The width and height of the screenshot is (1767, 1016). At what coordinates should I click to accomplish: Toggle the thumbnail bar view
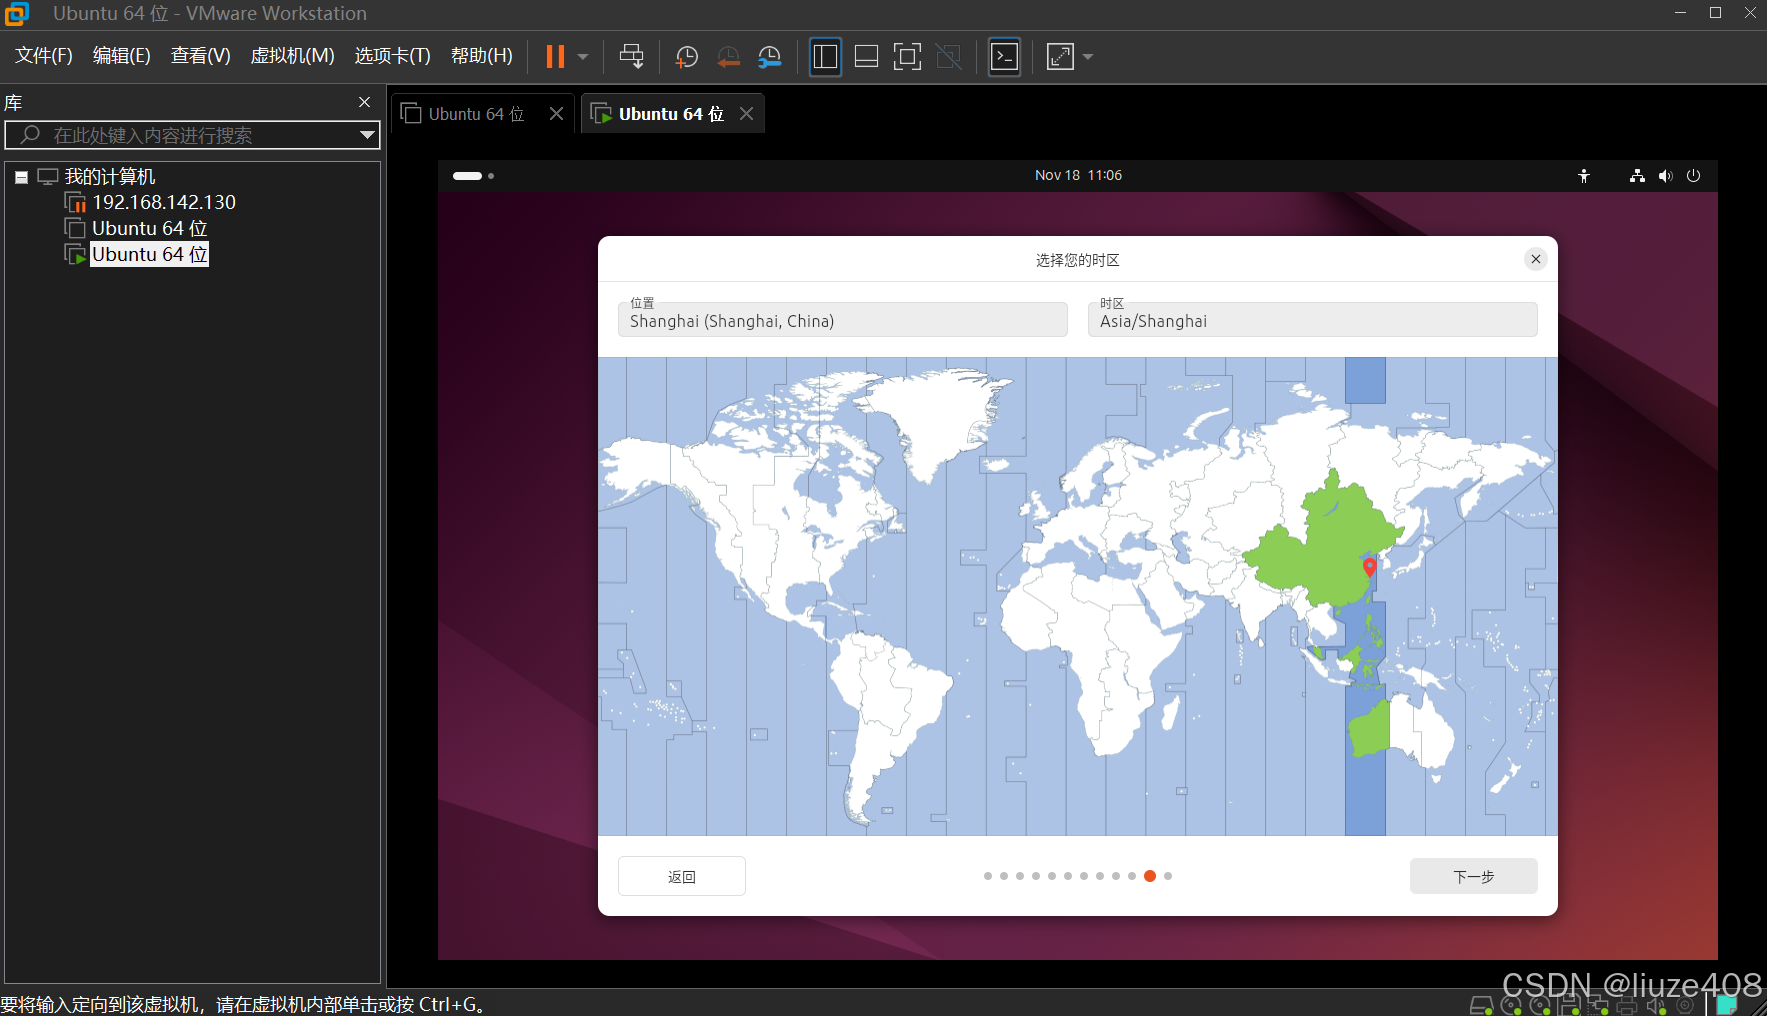[x=867, y=57]
